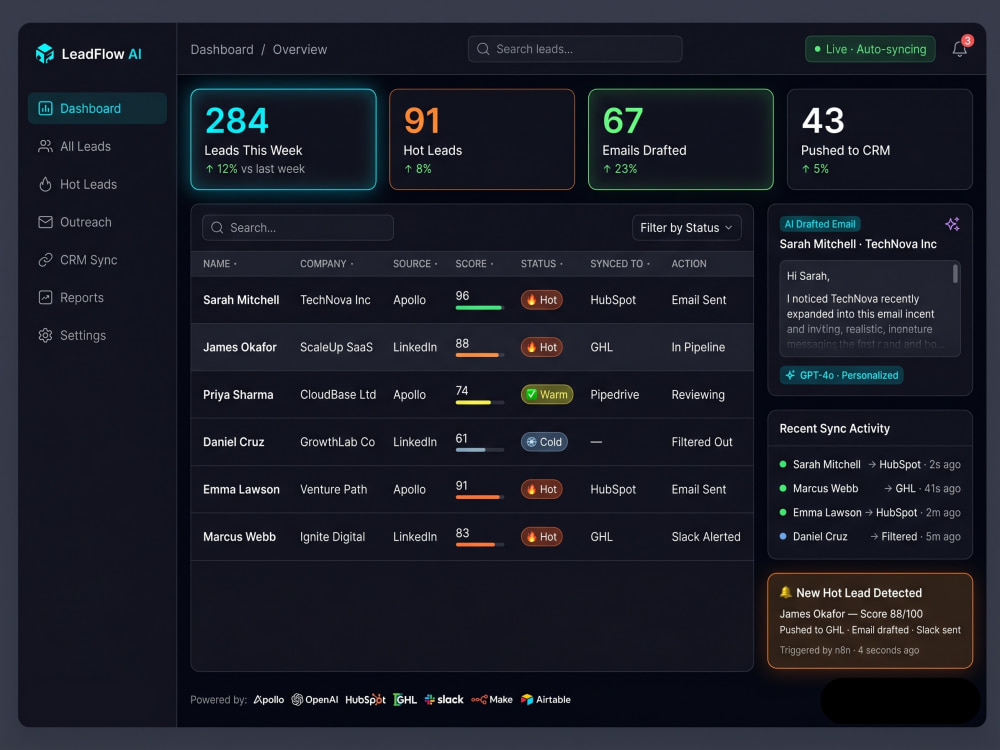Click Emma Lawson's Hot status badge
1000x750 pixels.
pyautogui.click(x=541, y=489)
